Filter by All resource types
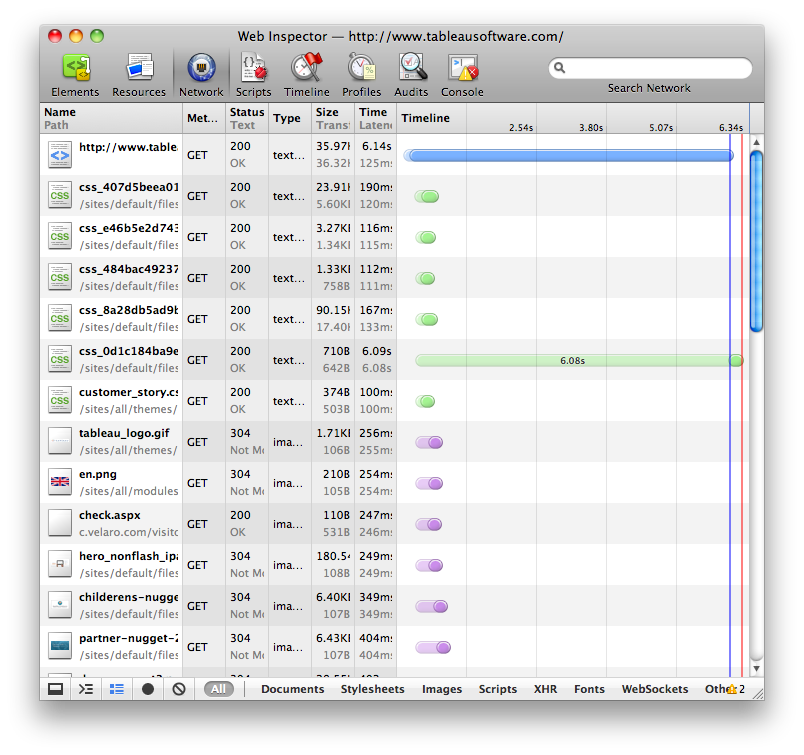This screenshot has height=755, width=804. 218,689
